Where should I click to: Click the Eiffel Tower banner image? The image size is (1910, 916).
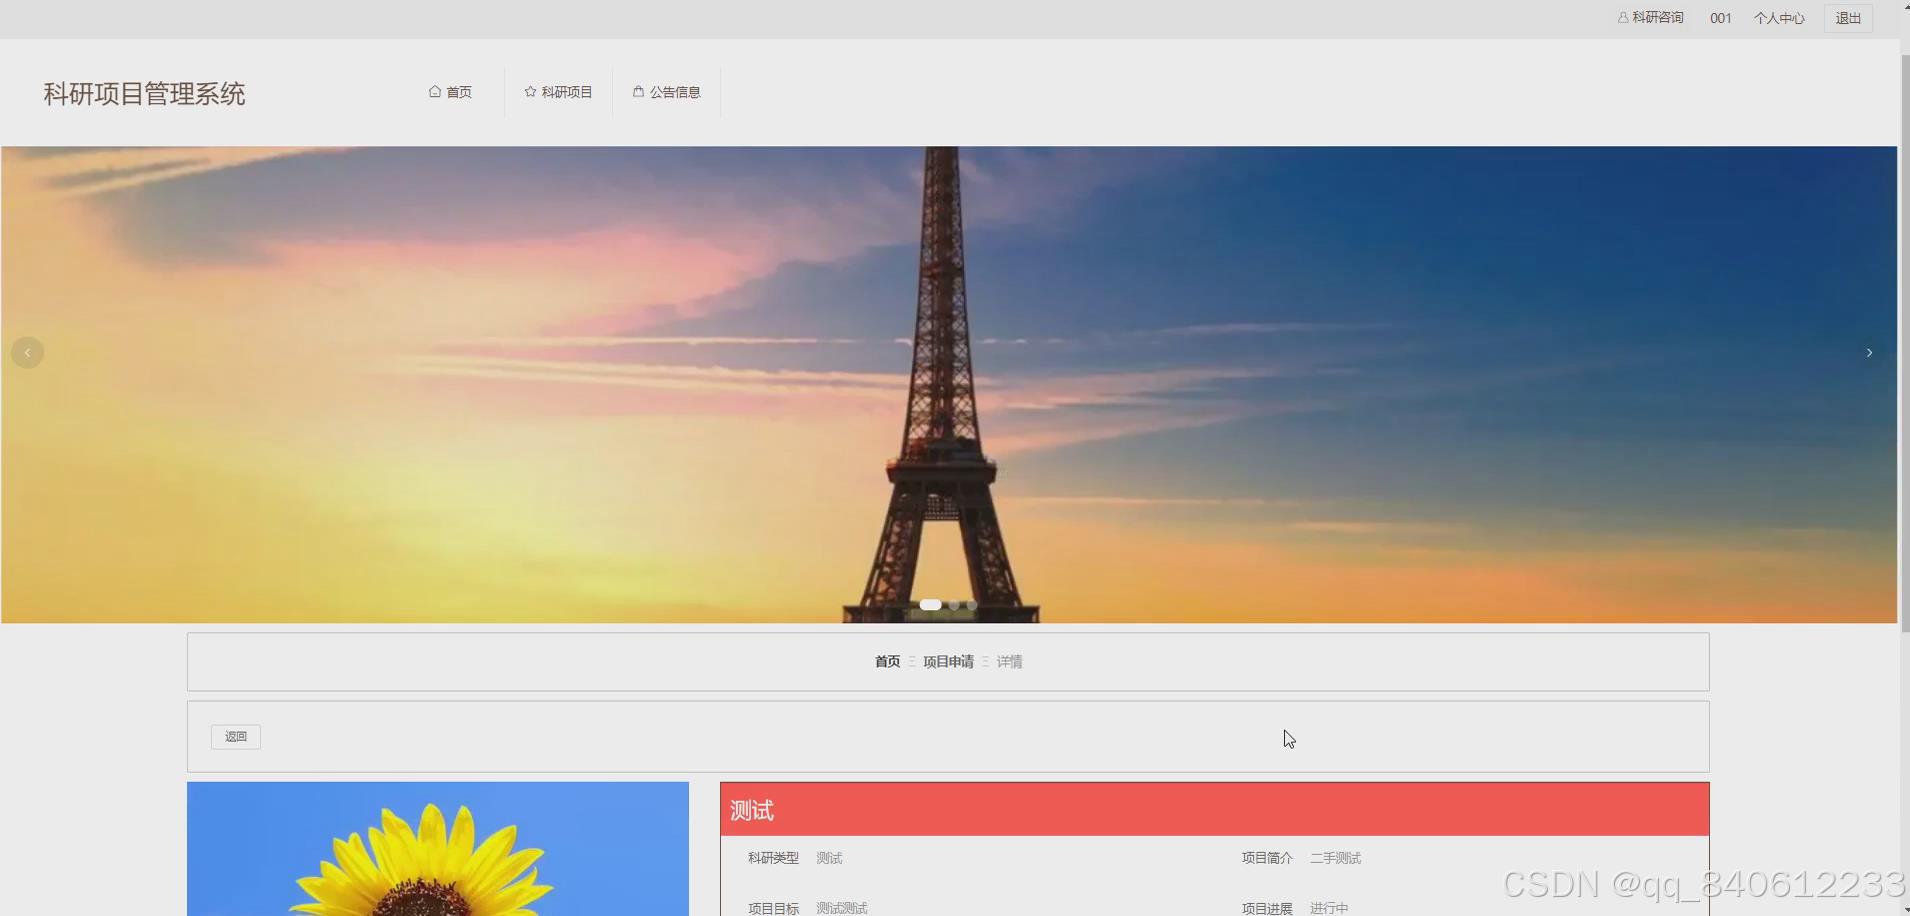click(948, 385)
